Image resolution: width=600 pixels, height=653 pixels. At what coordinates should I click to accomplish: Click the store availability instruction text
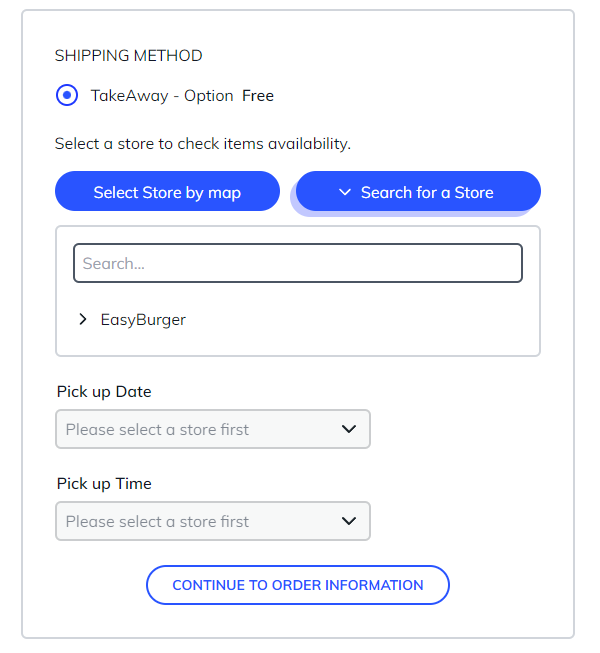pos(203,144)
